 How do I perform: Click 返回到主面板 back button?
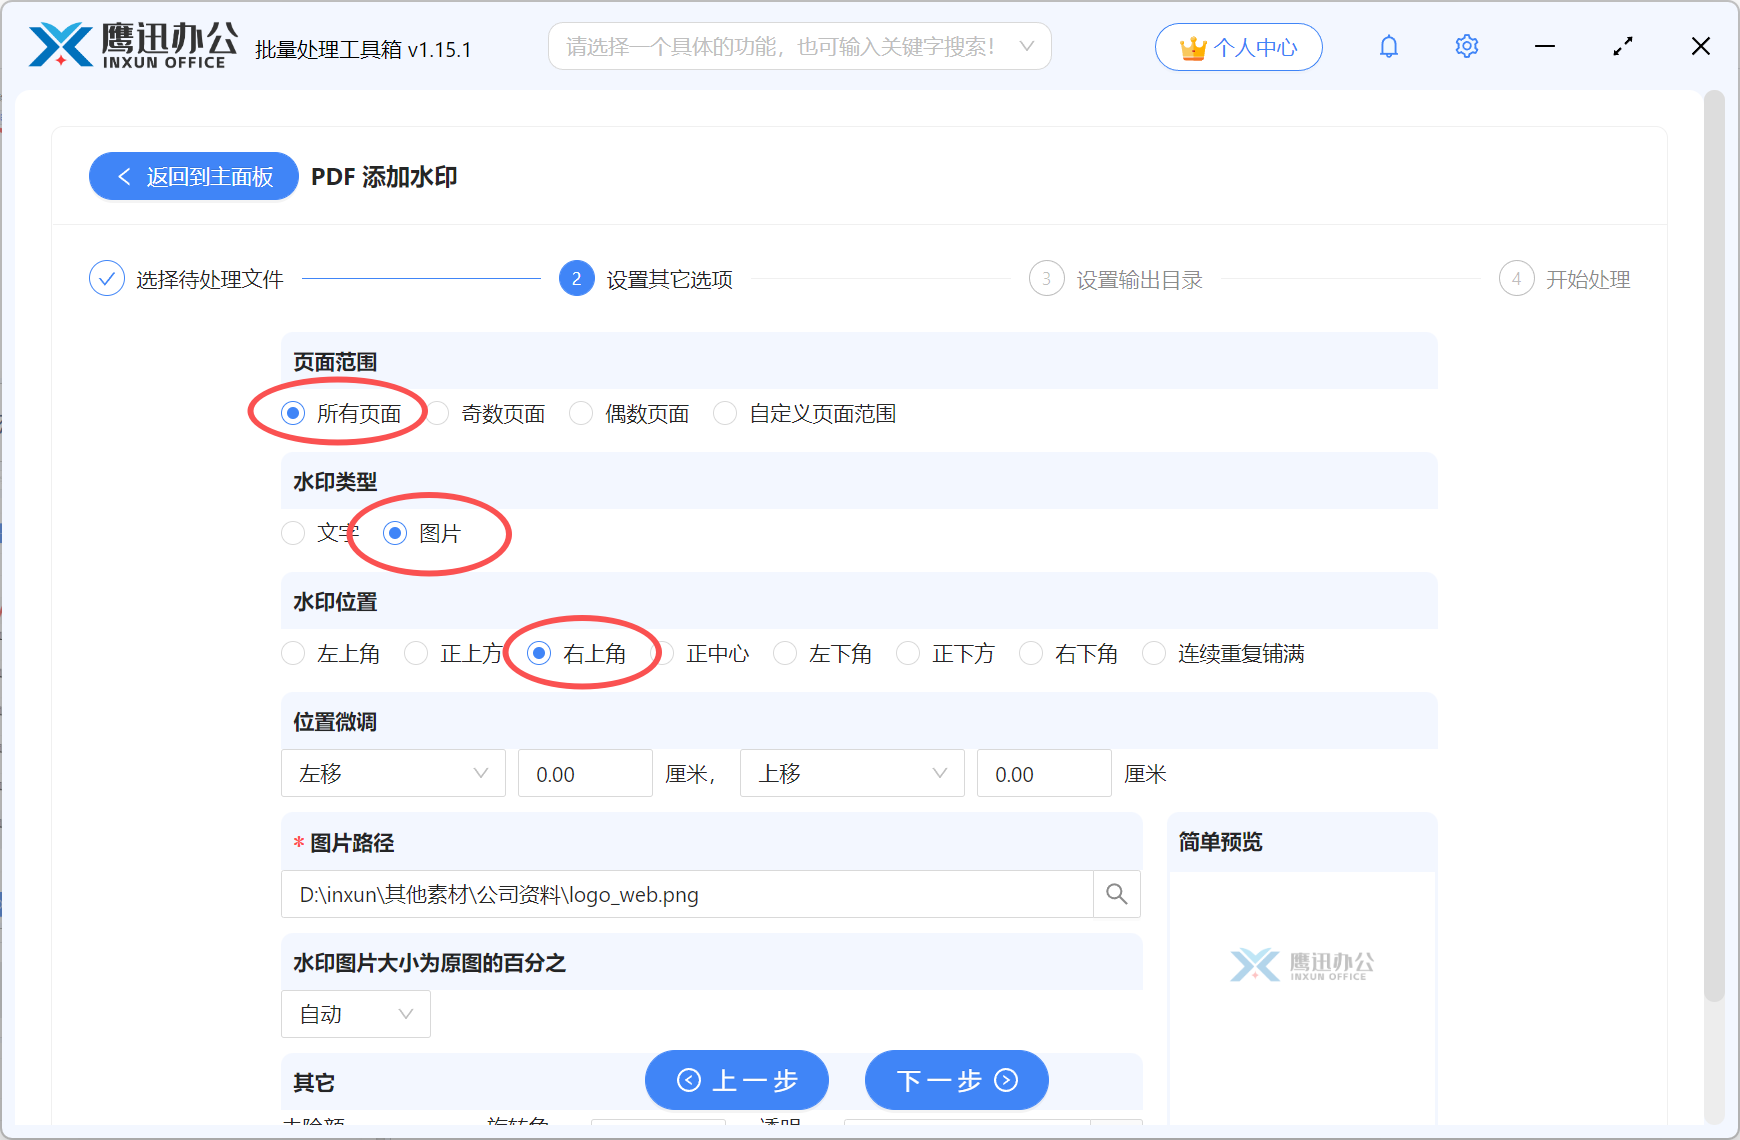(x=193, y=176)
